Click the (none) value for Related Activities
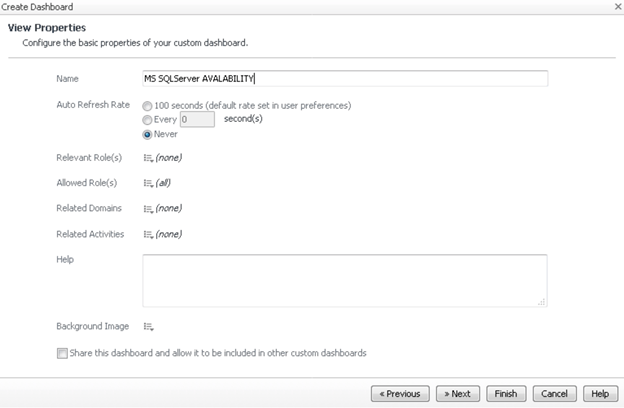The height and width of the screenshot is (408, 624). (168, 234)
